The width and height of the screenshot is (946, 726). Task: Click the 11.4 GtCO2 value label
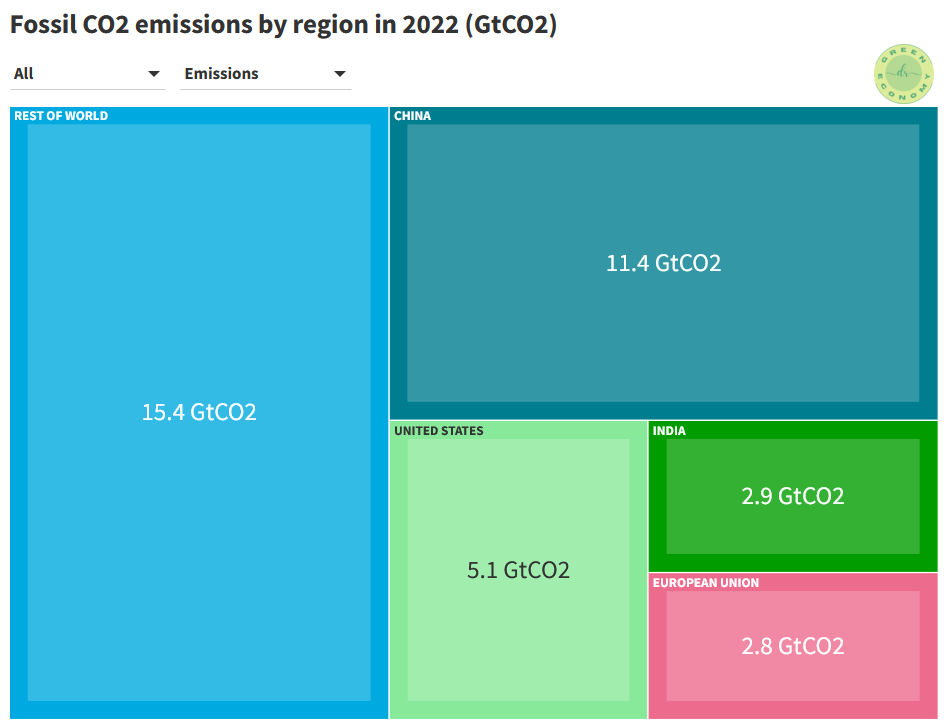[662, 264]
